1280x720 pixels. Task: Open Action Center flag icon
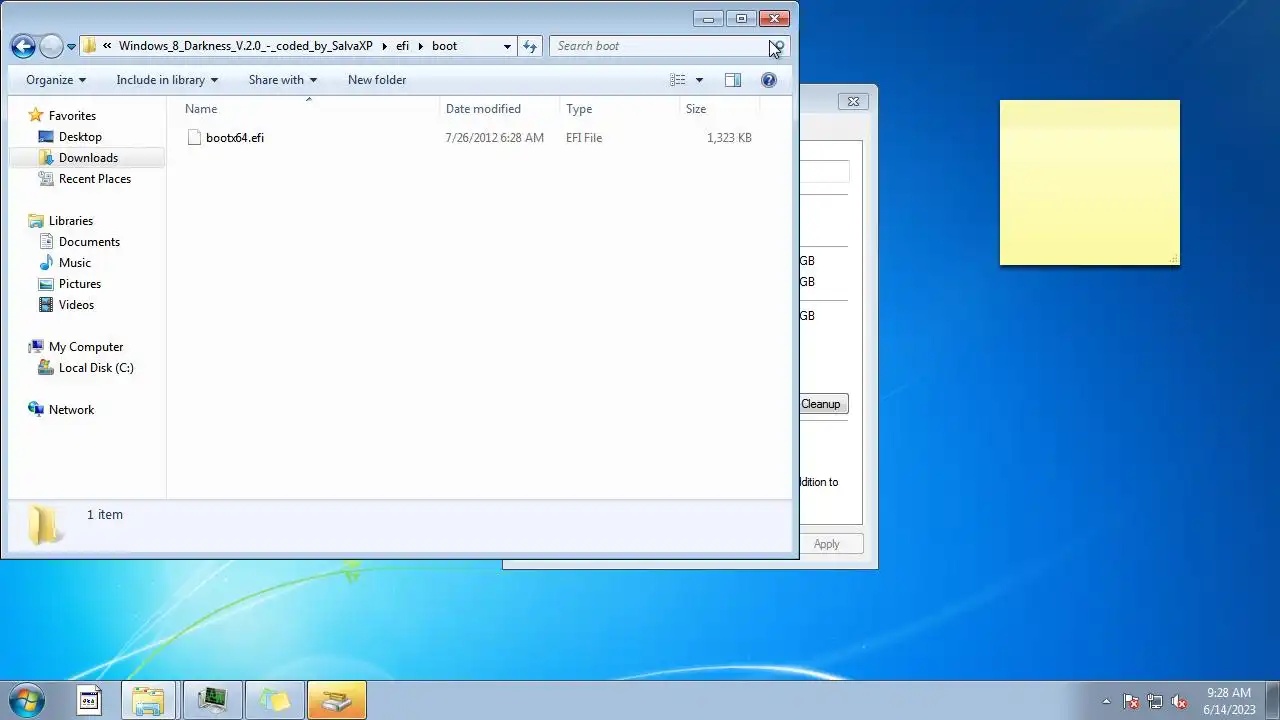[x=1131, y=702]
